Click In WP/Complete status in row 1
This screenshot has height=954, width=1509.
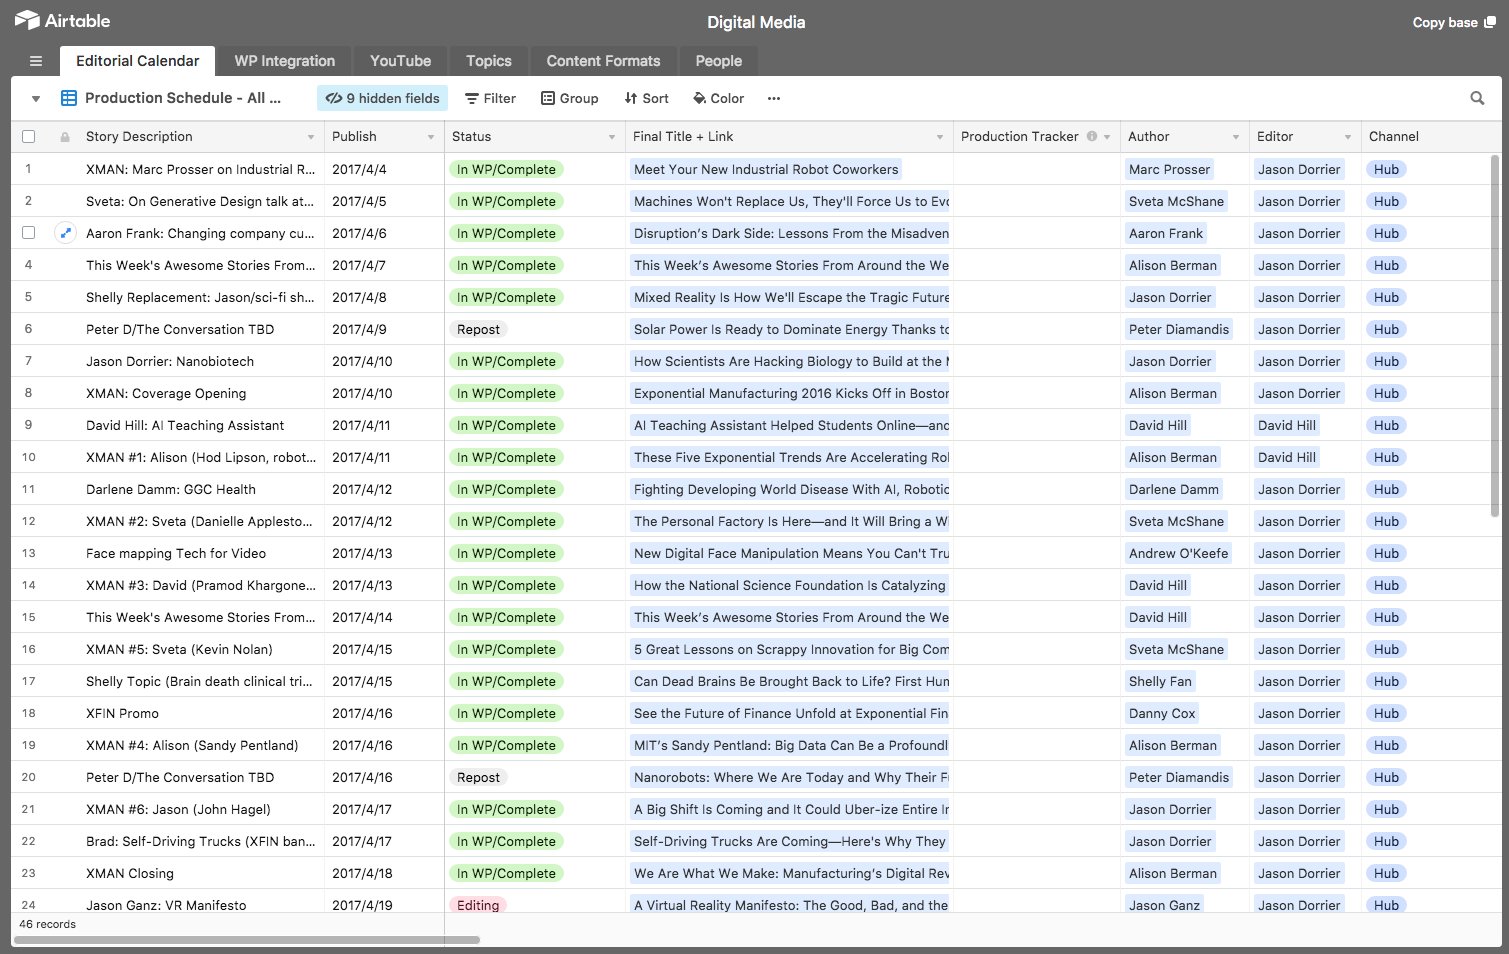click(506, 169)
